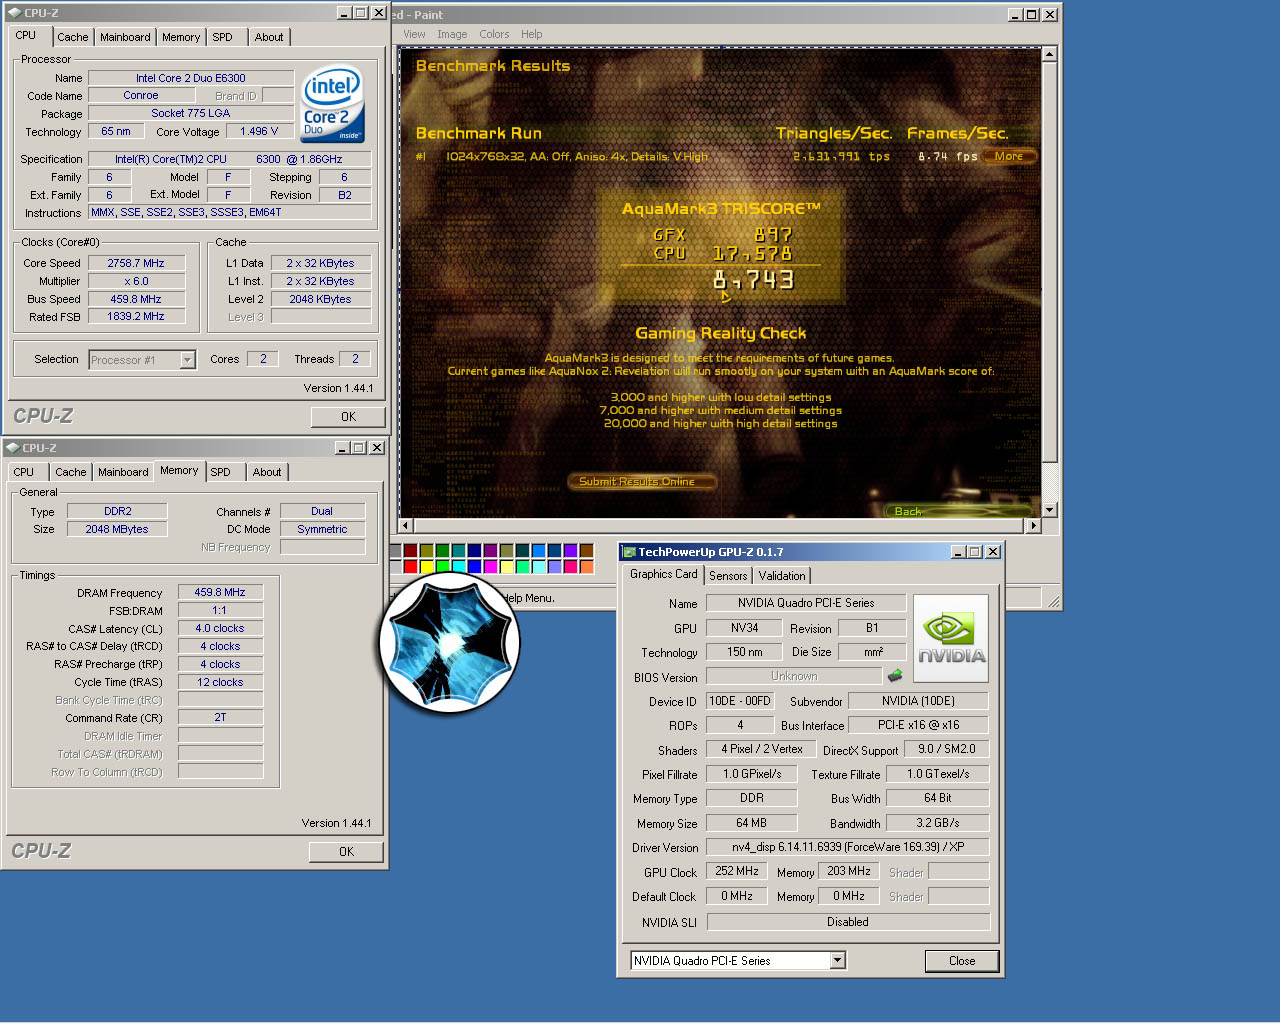The image size is (1280, 1024).
Task: Click the memory Size '2048 MBytes' field
Action: pos(117,529)
